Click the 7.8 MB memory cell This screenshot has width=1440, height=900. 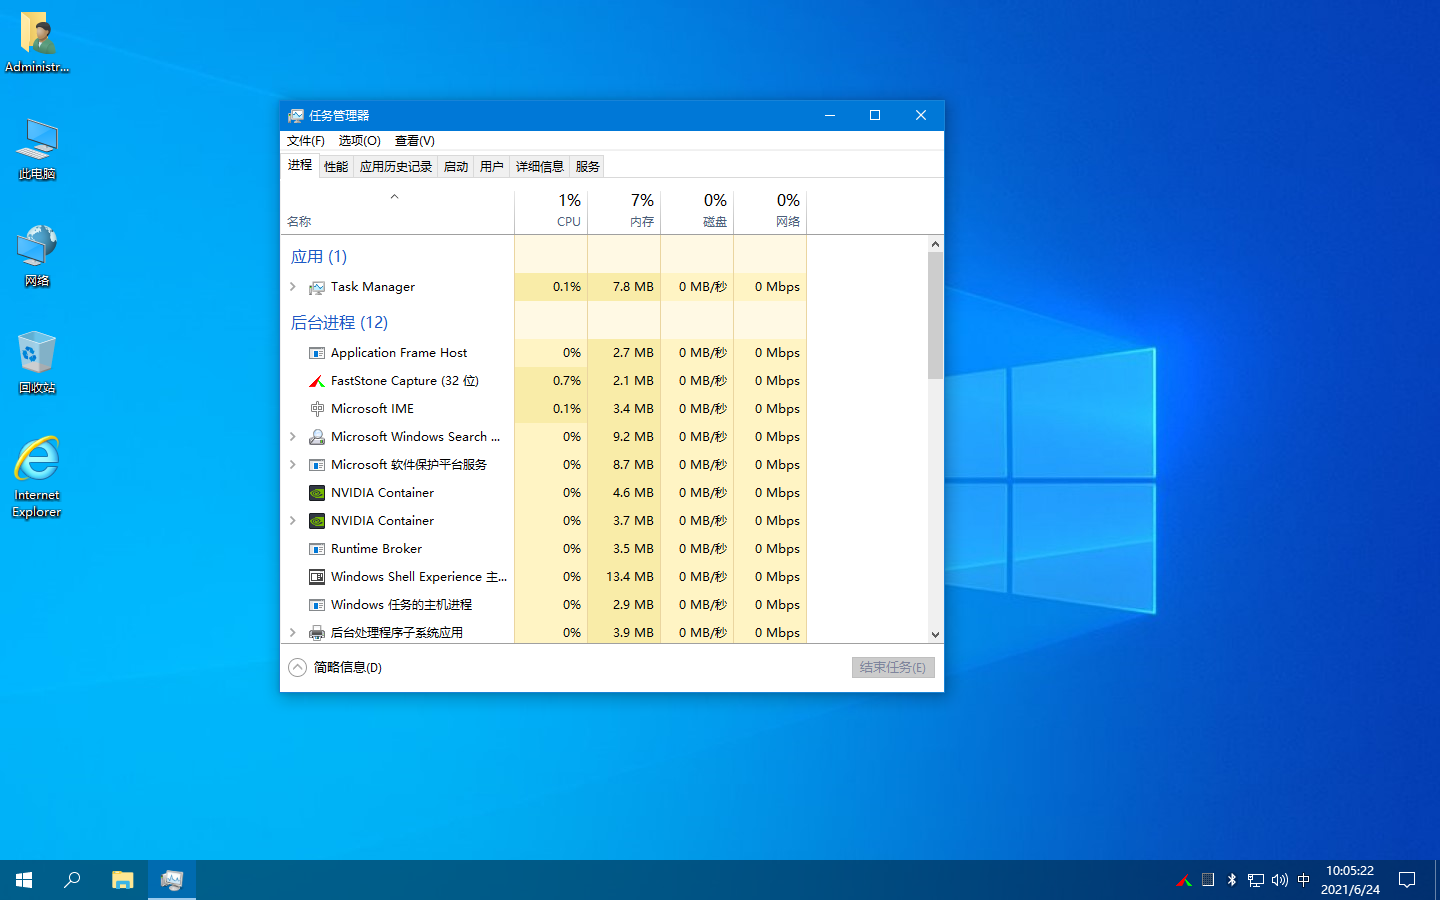click(x=624, y=287)
